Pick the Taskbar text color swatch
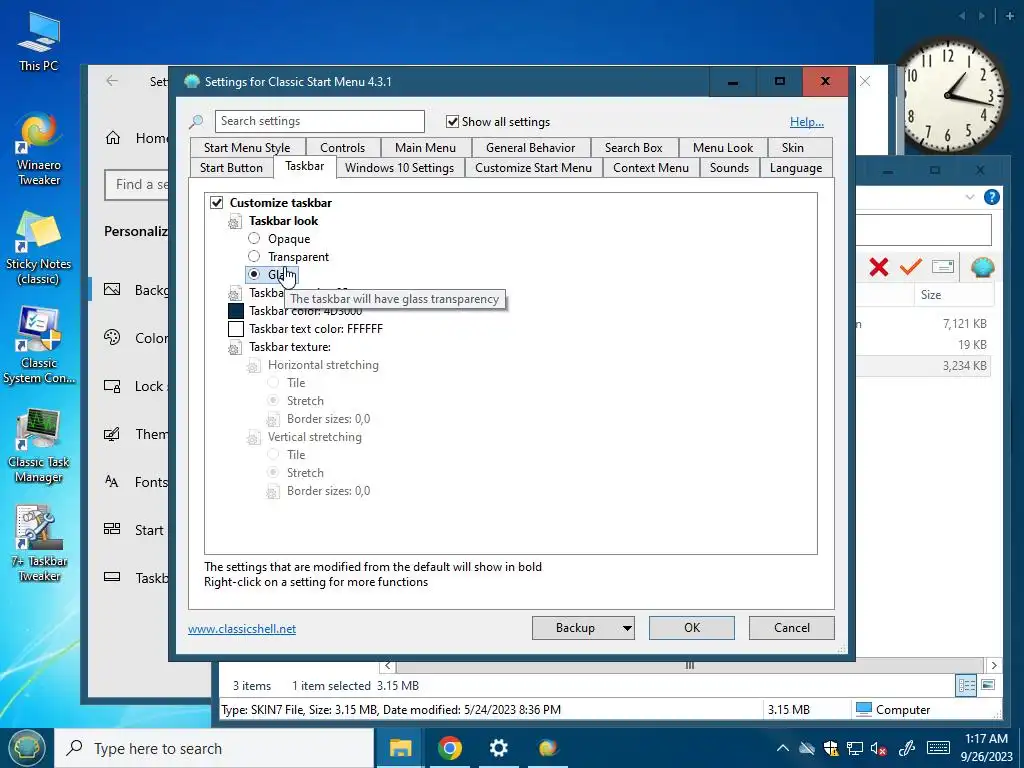Viewport: 1024px width, 768px height. pos(236,328)
